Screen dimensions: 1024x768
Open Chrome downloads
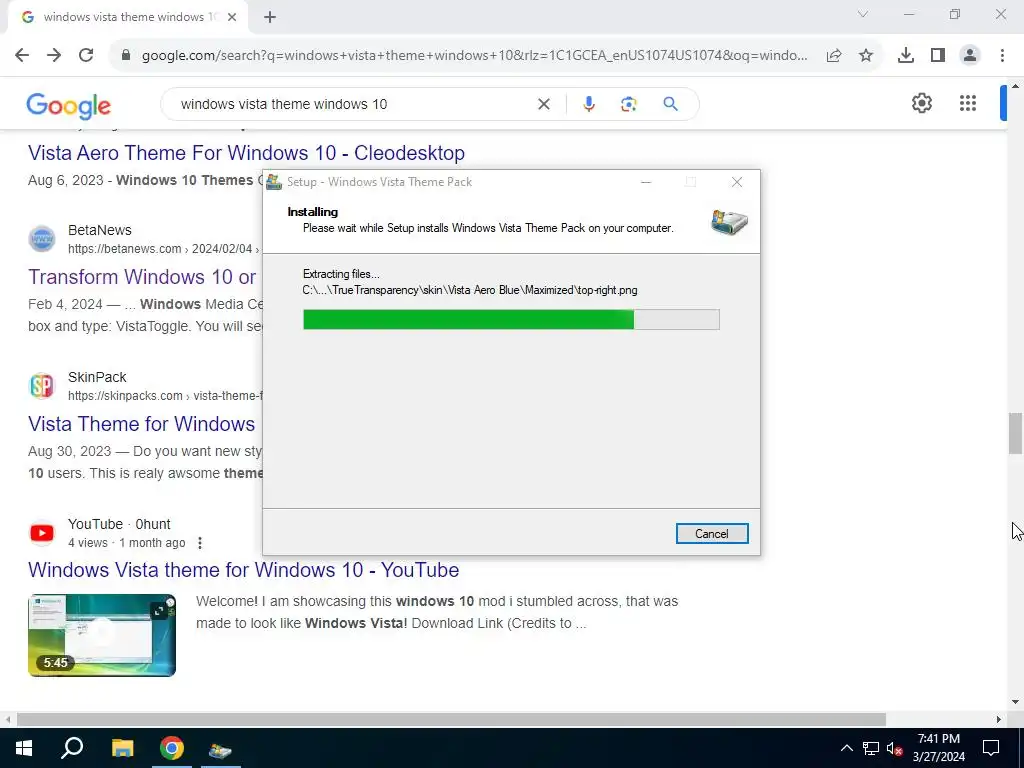tap(906, 56)
